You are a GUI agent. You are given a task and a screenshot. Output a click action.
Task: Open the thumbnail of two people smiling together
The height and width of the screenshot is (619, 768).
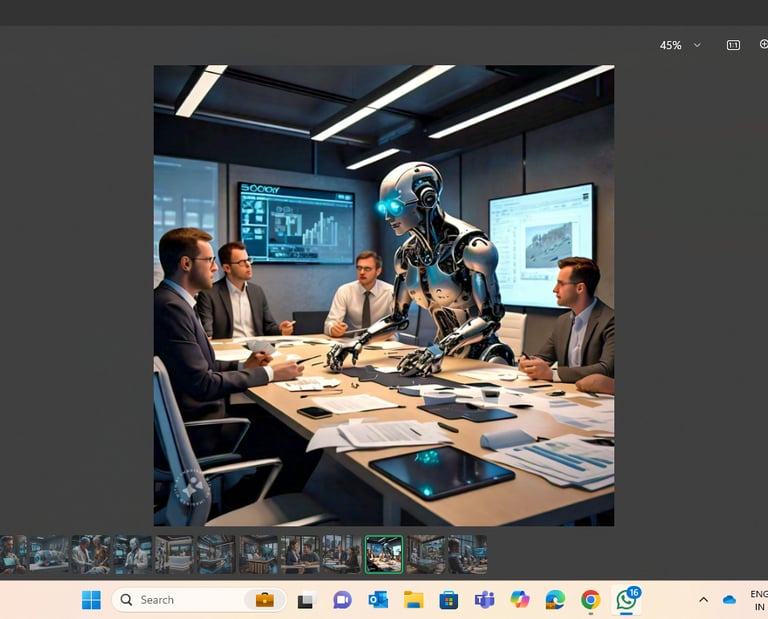[x=300, y=554]
